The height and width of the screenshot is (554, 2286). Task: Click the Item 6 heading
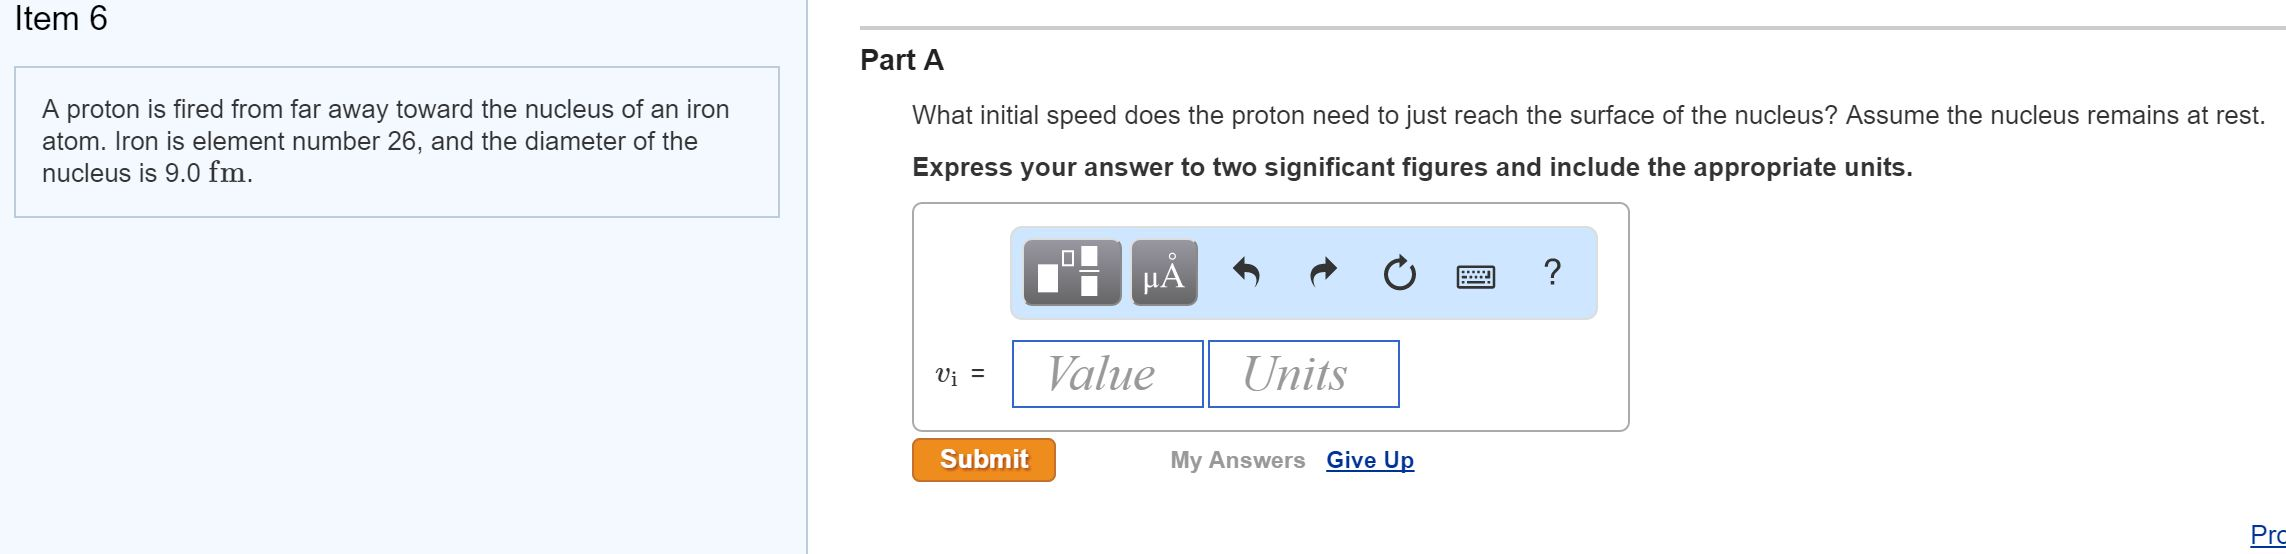(61, 19)
